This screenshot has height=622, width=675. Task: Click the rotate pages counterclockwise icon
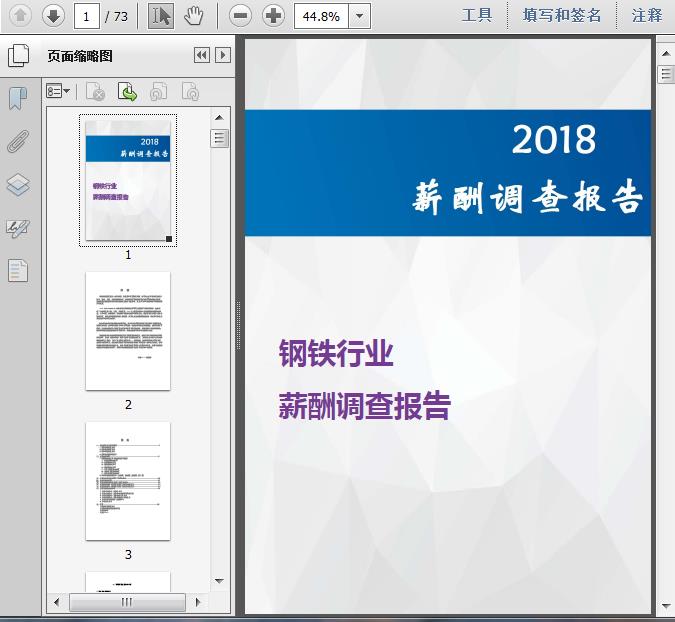158,92
